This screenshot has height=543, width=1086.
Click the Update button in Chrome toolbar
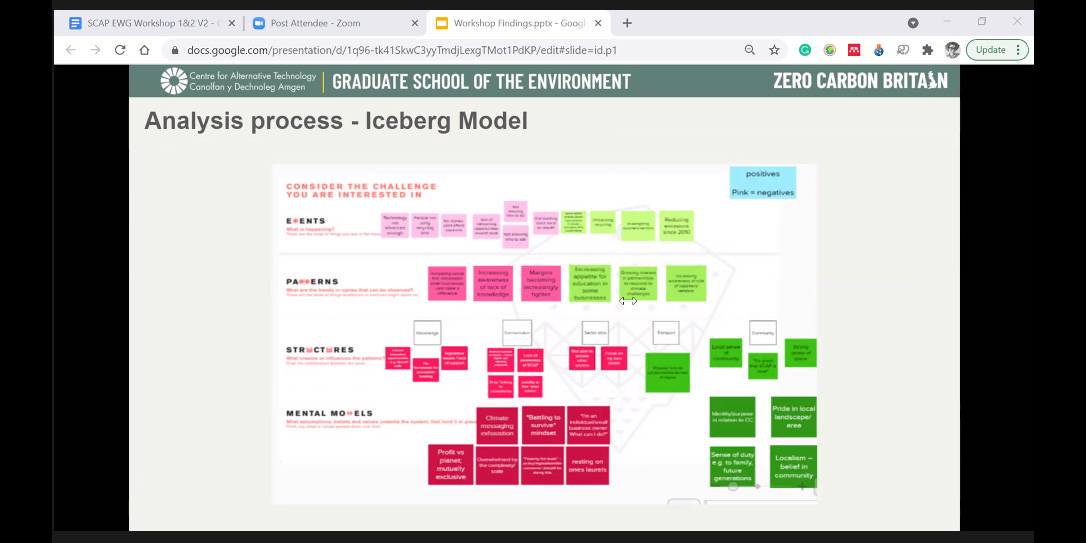pyautogui.click(x=997, y=50)
